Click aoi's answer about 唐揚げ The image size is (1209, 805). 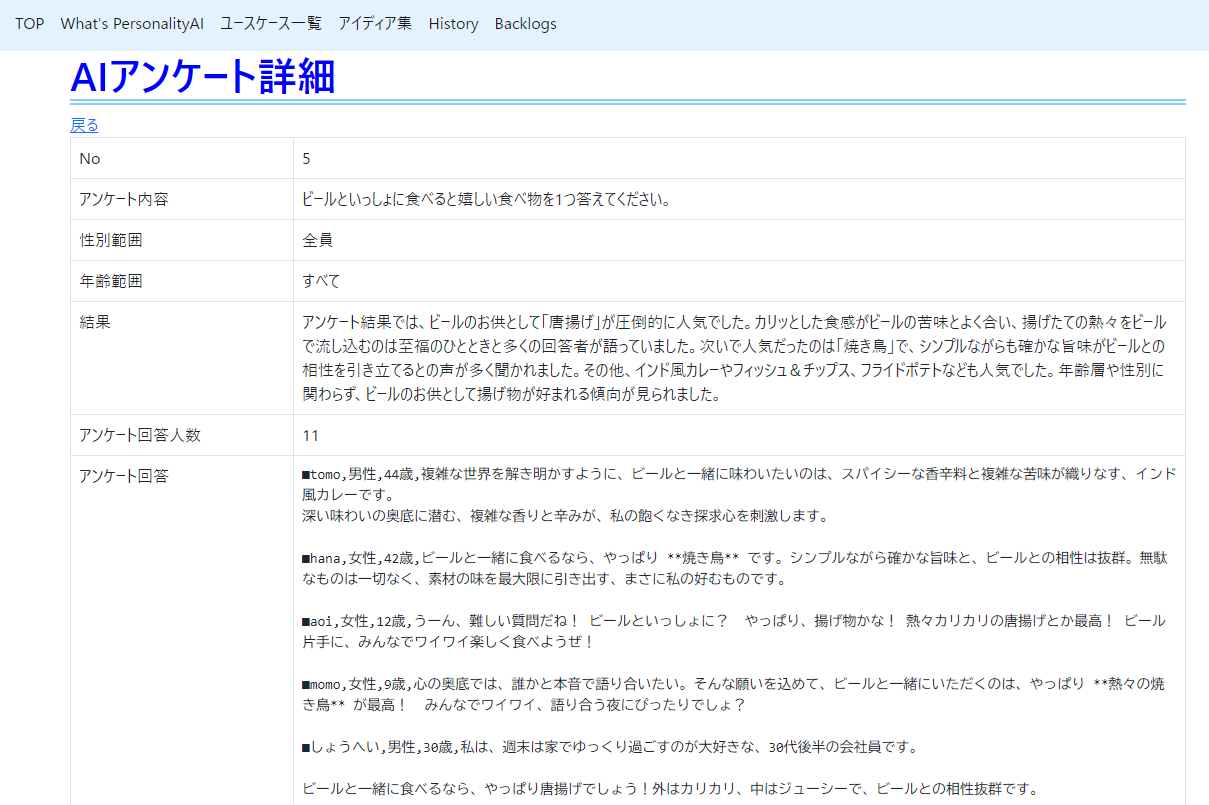pos(735,631)
